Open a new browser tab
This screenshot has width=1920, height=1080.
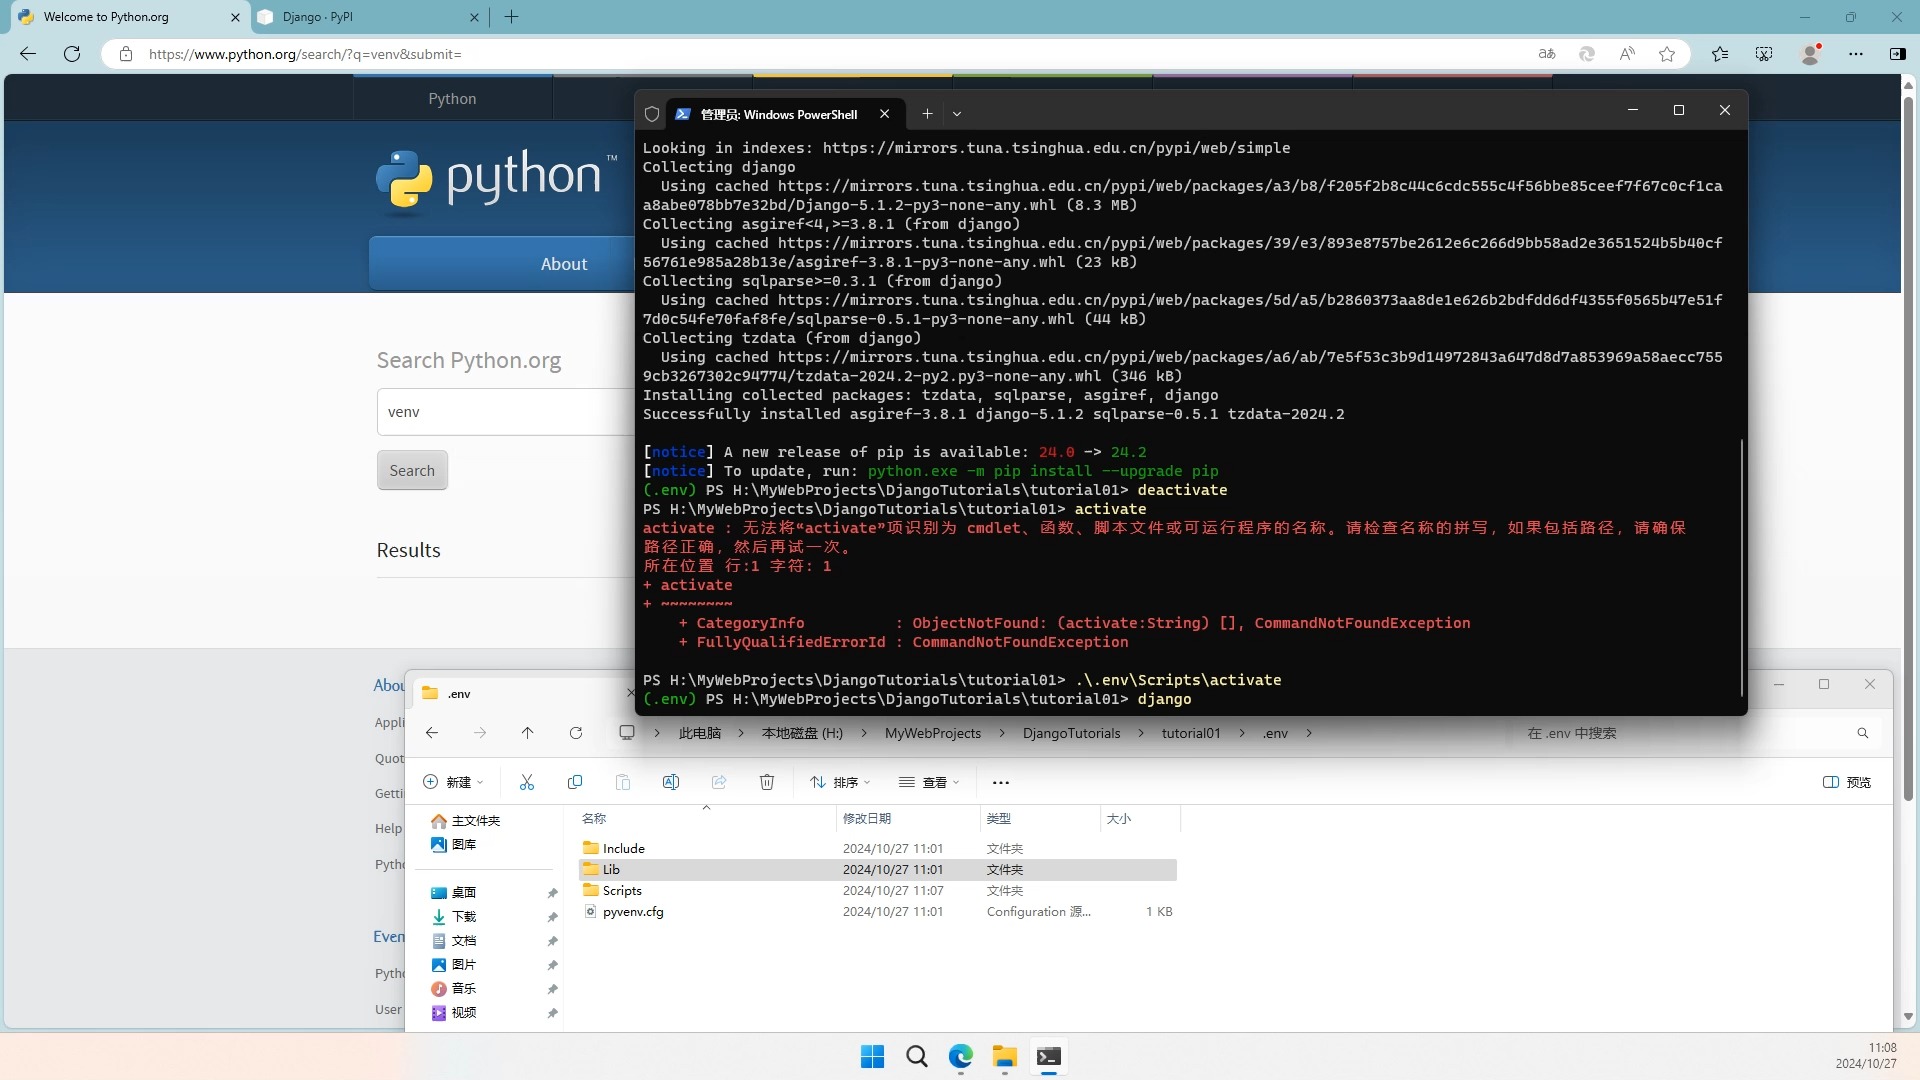click(512, 17)
